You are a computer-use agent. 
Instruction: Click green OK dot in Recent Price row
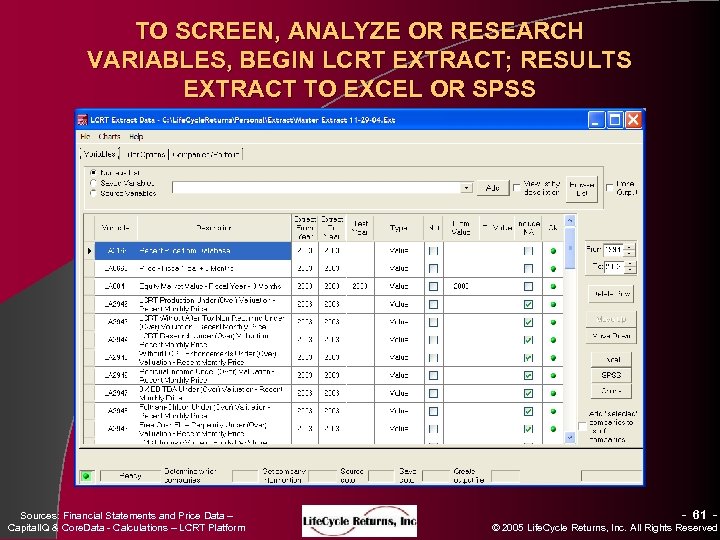(553, 251)
